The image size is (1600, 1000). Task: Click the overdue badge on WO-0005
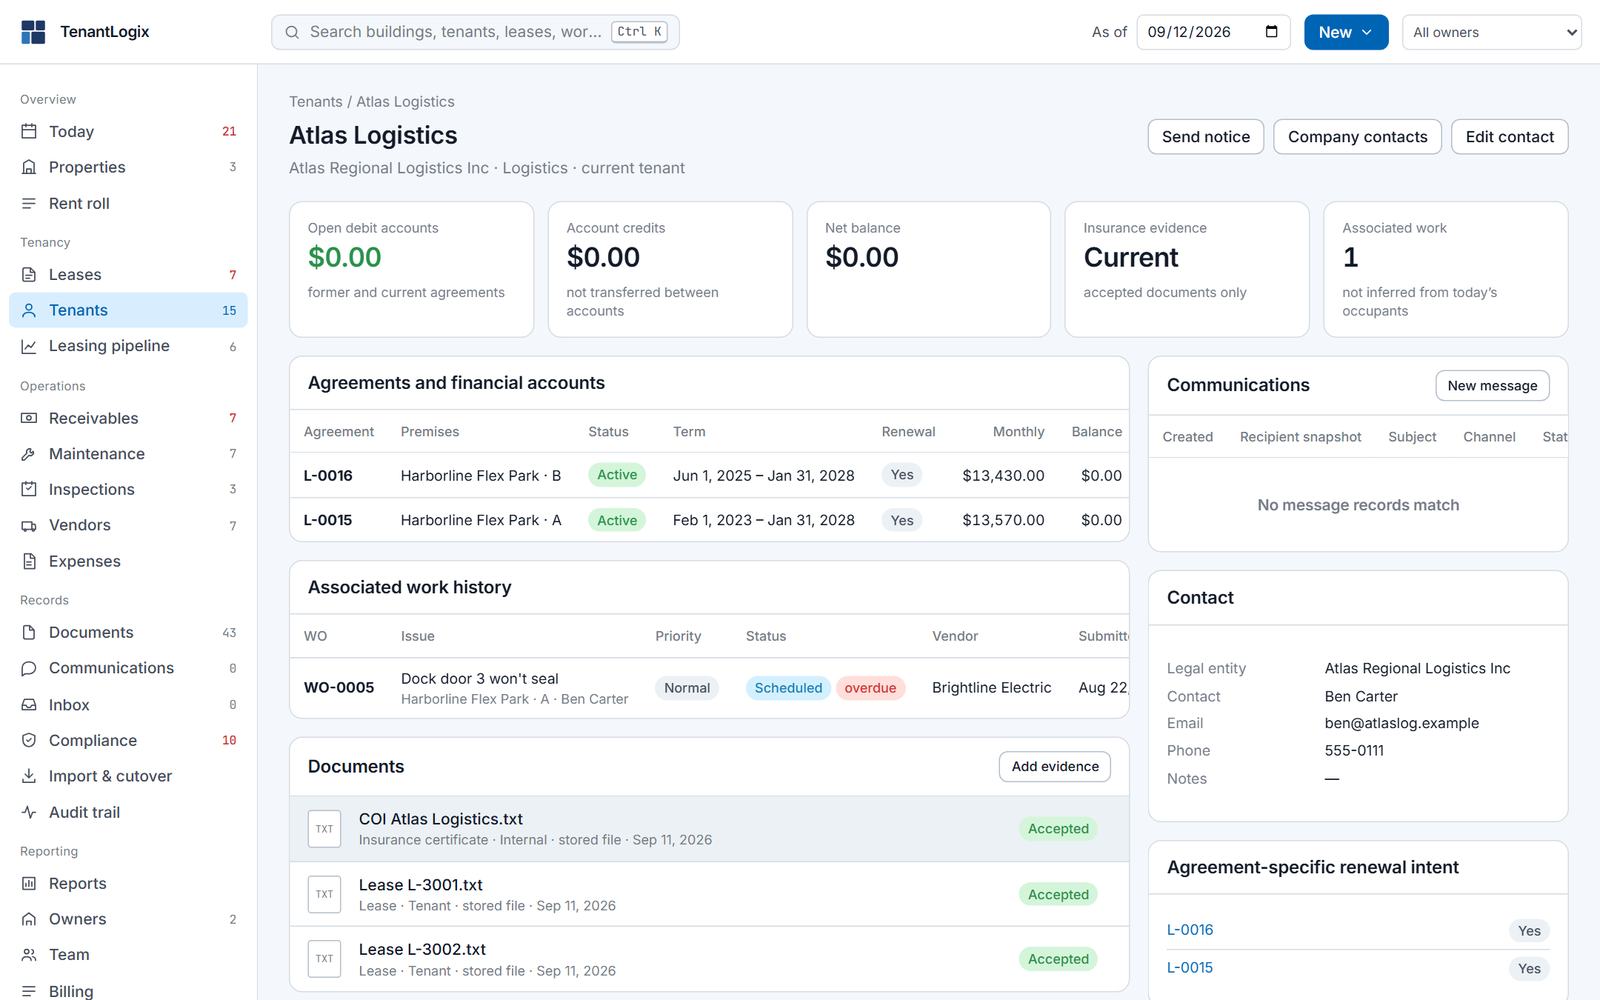[x=870, y=688]
